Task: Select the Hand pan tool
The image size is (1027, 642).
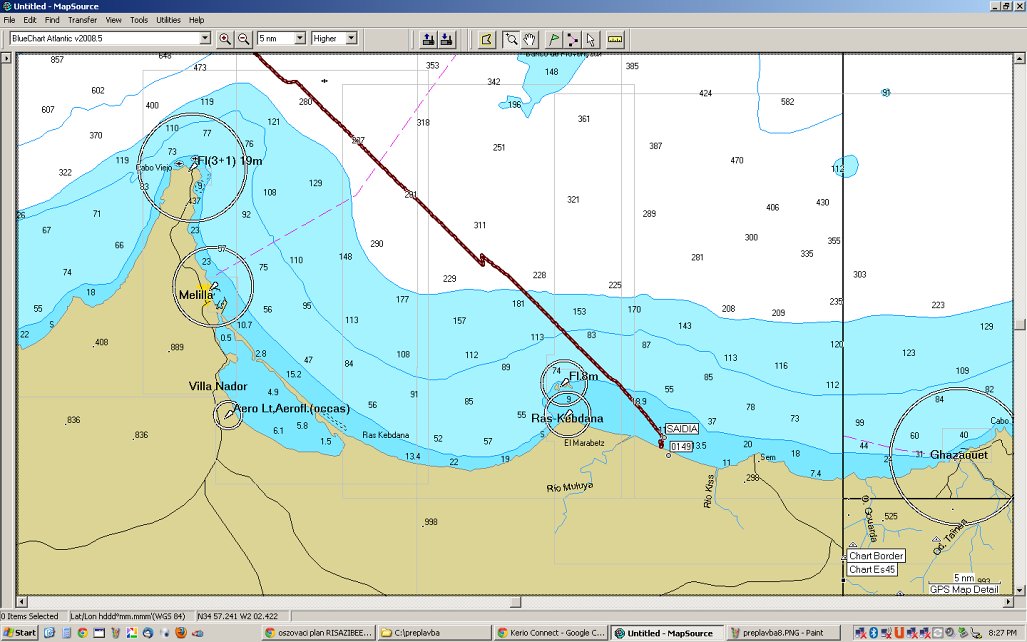Action: [x=529, y=39]
